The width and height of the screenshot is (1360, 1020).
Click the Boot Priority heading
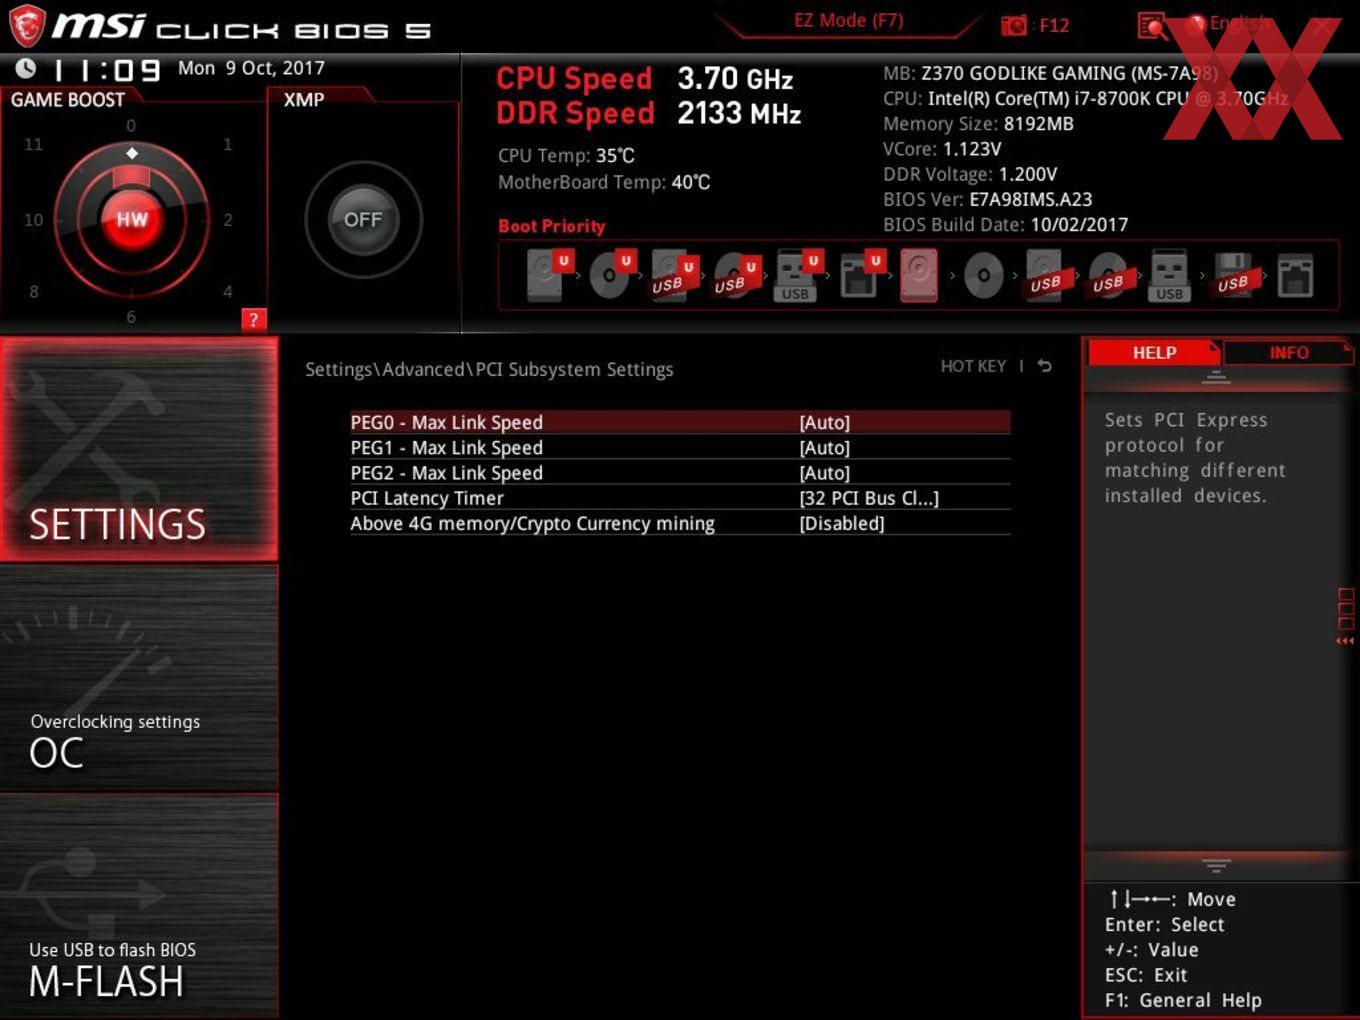pyautogui.click(x=552, y=226)
